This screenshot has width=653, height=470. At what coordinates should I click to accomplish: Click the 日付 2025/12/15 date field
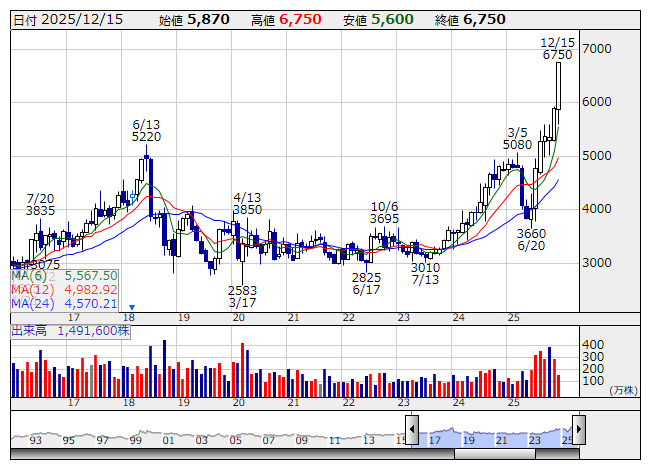(x=68, y=20)
